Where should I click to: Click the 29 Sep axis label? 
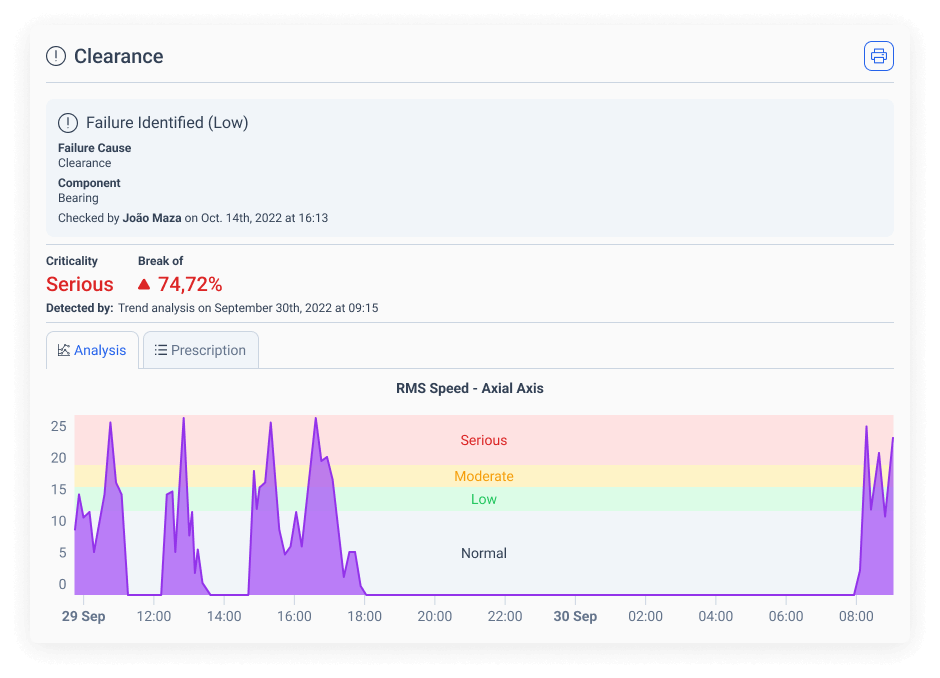pyautogui.click(x=83, y=616)
